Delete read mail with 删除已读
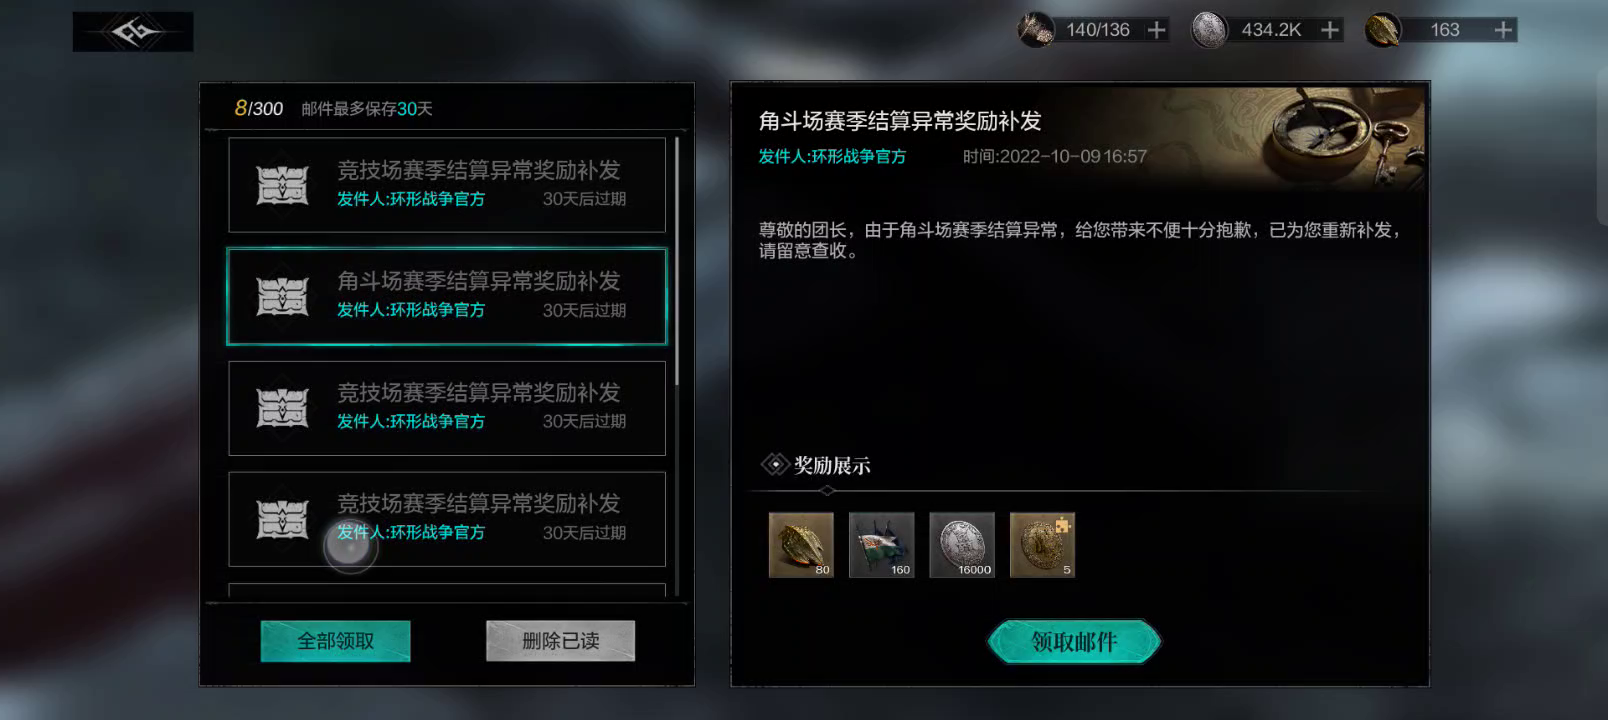Image resolution: width=1608 pixels, height=720 pixels. pos(560,641)
